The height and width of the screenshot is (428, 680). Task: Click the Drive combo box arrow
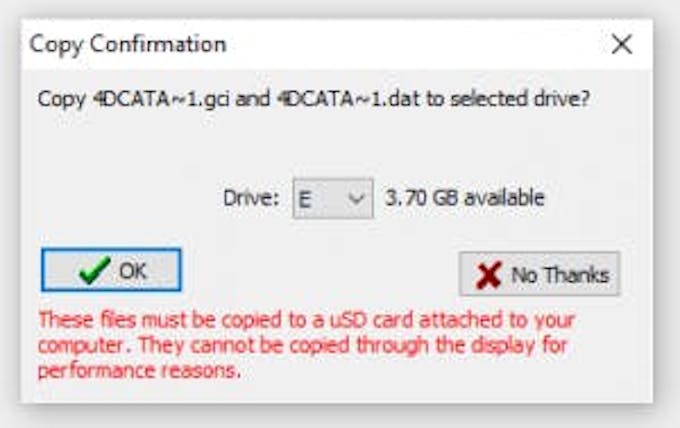click(x=357, y=198)
